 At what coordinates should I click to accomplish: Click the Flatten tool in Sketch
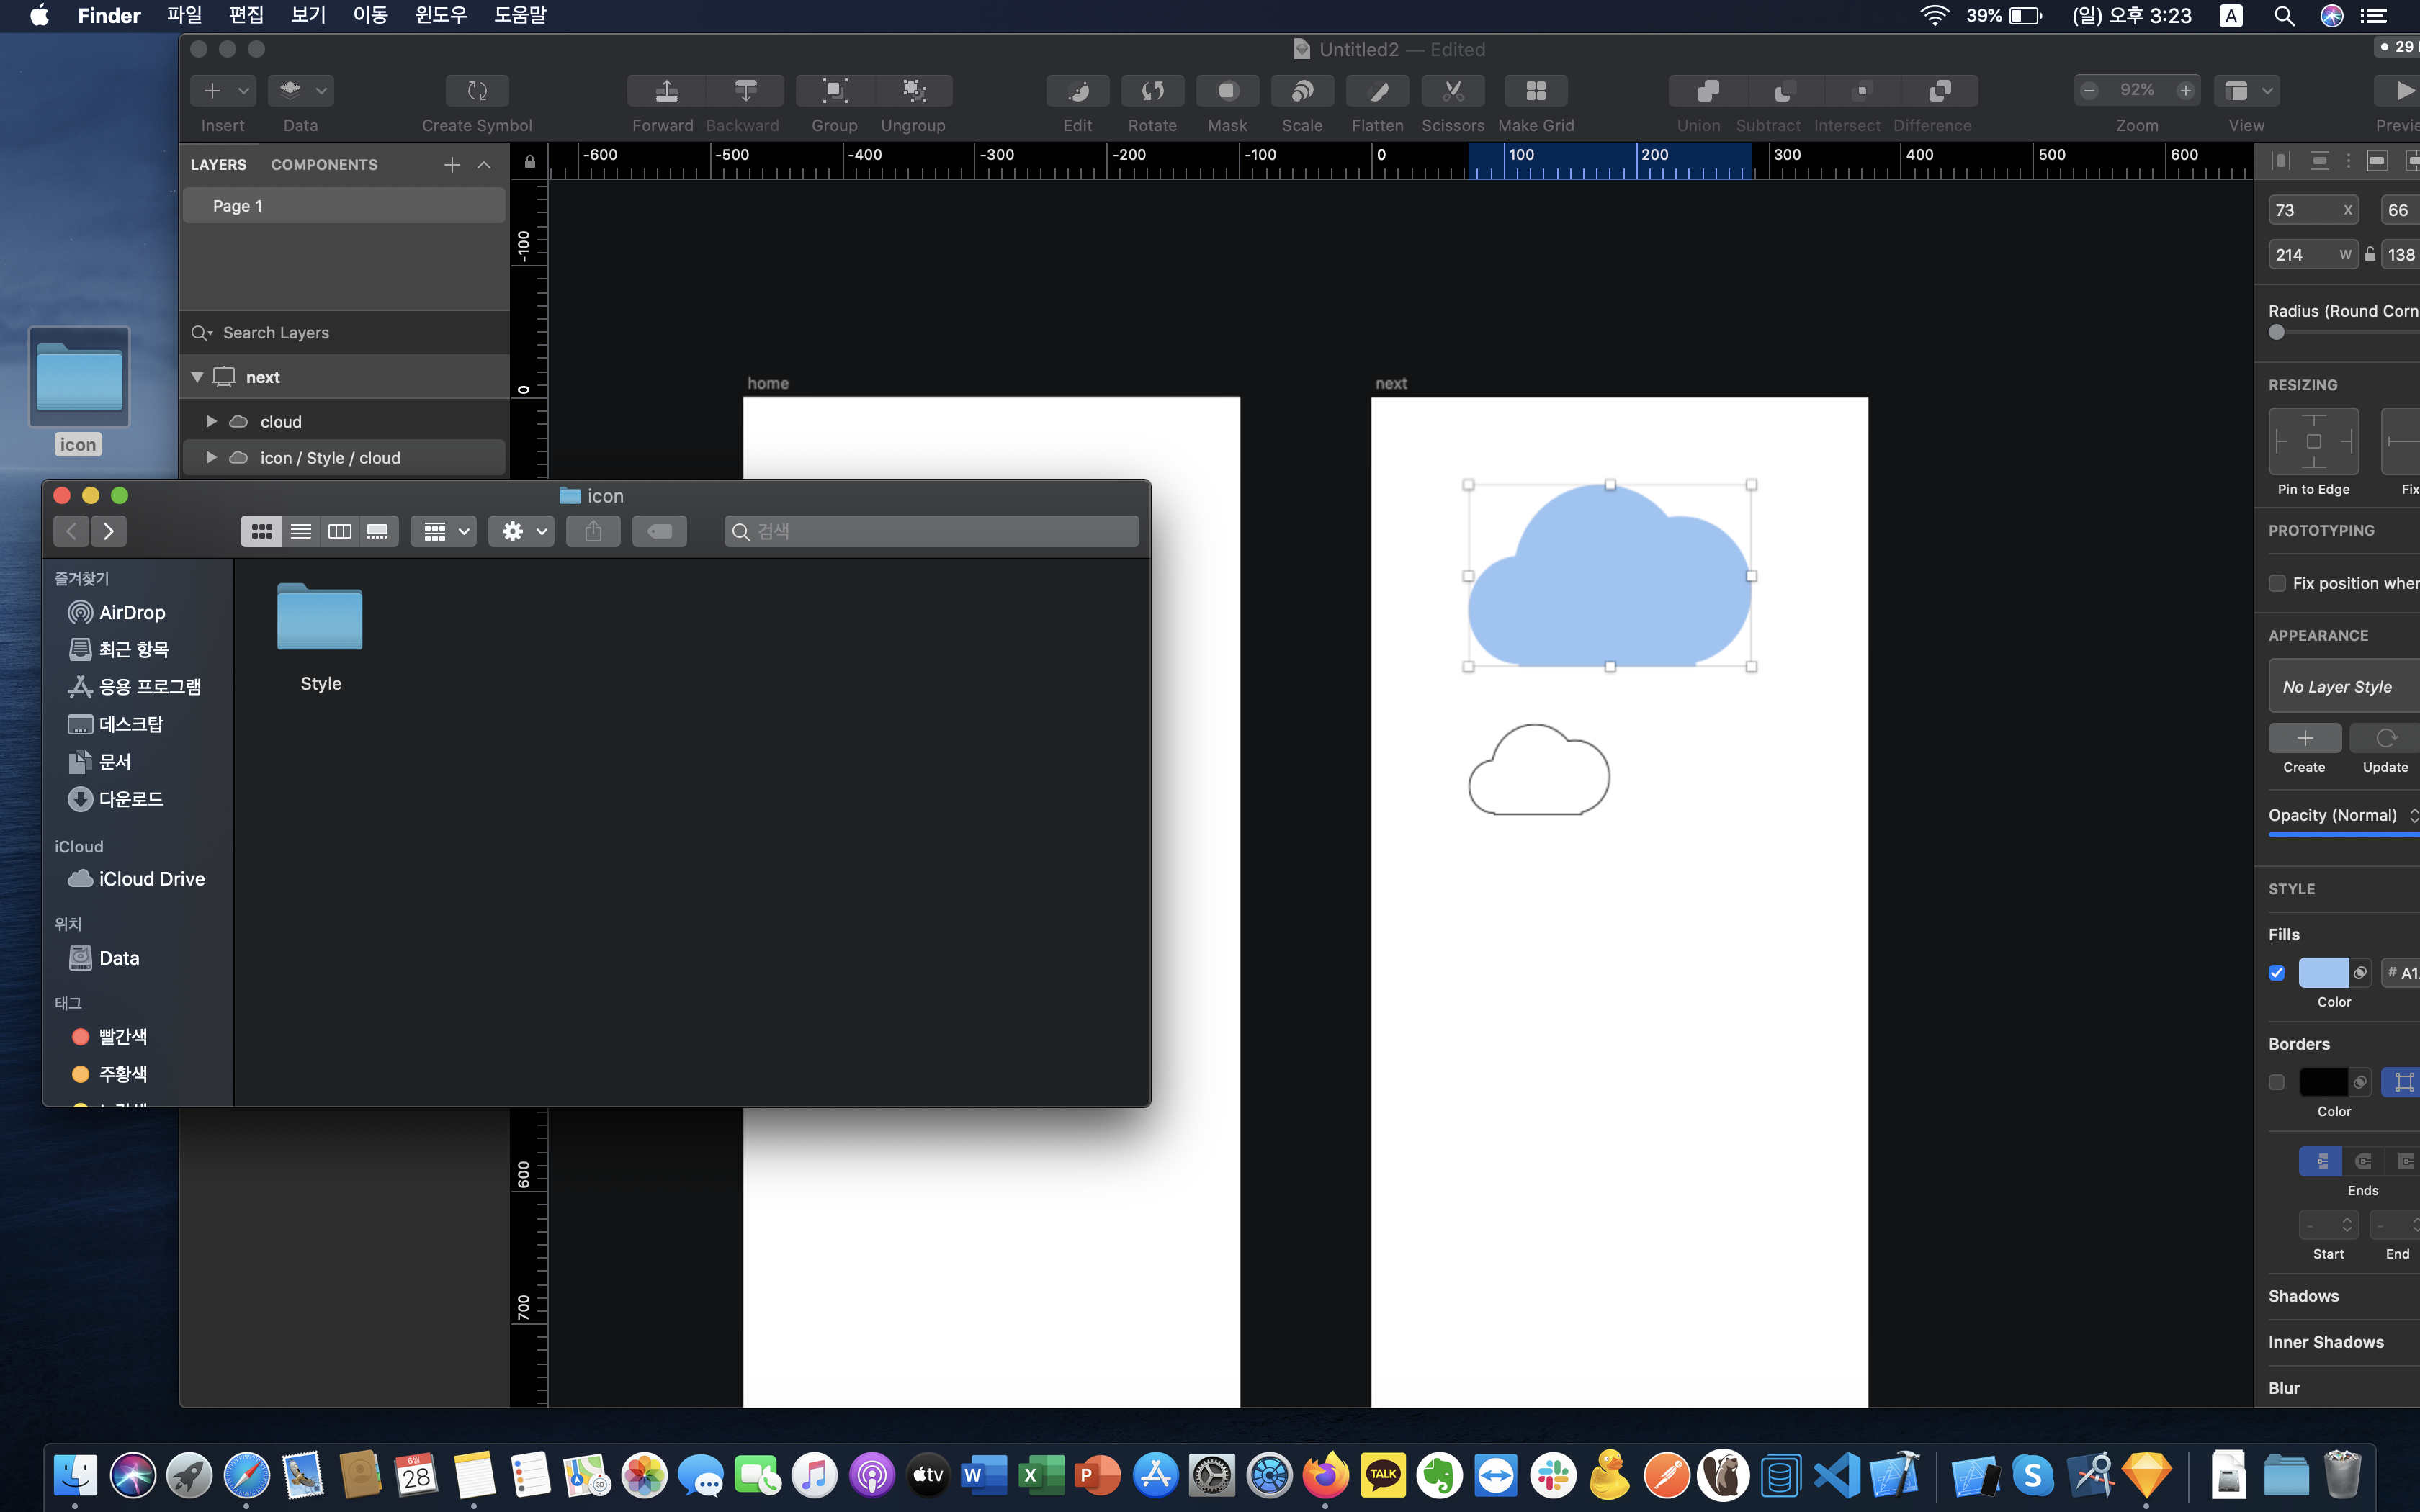1377,91
